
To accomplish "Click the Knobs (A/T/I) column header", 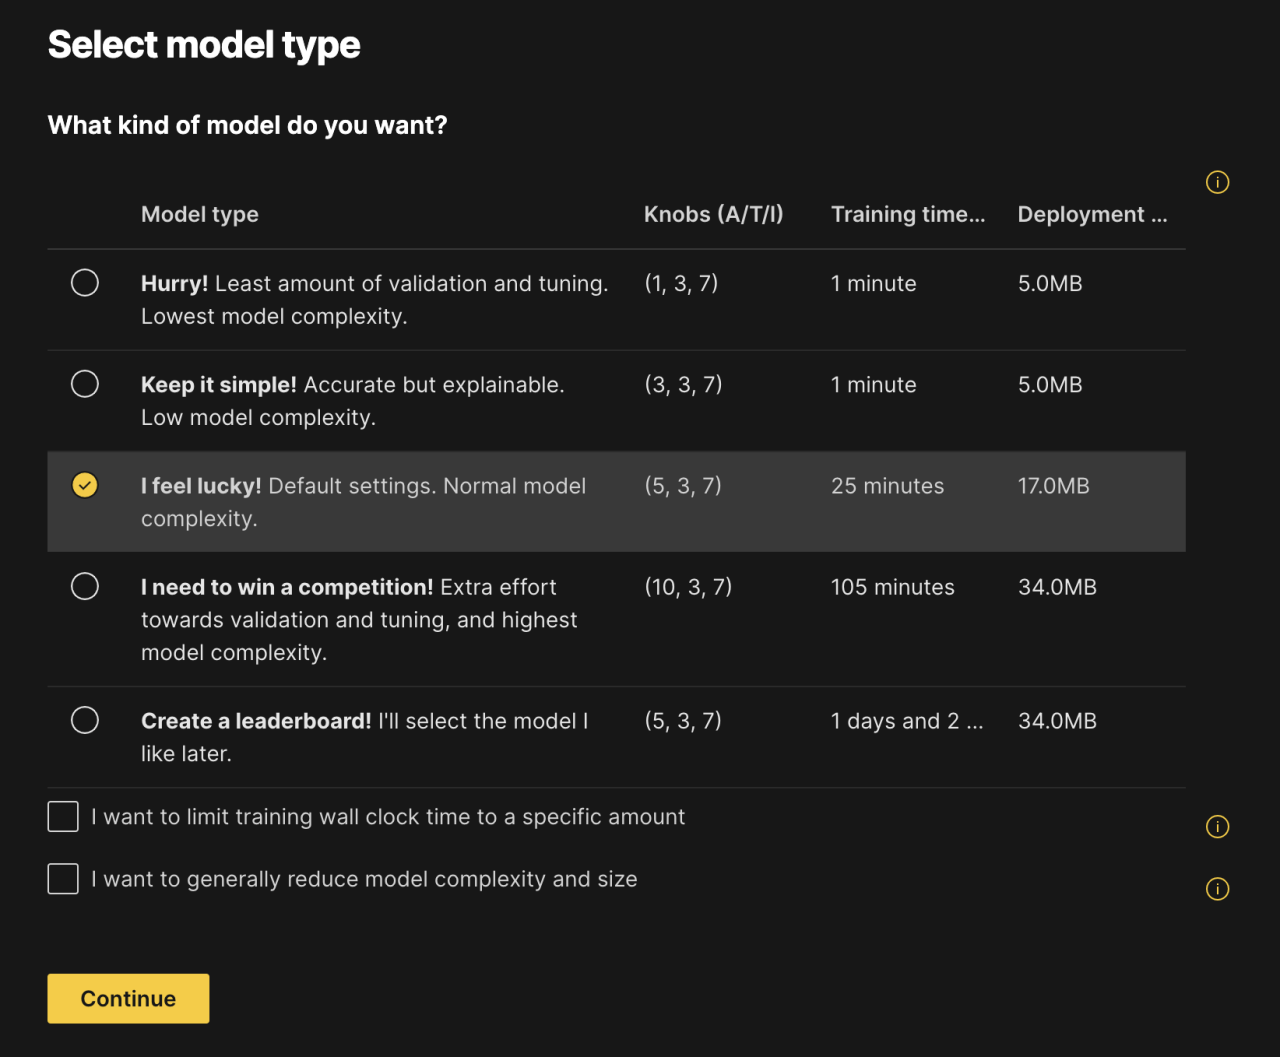I will [714, 214].
